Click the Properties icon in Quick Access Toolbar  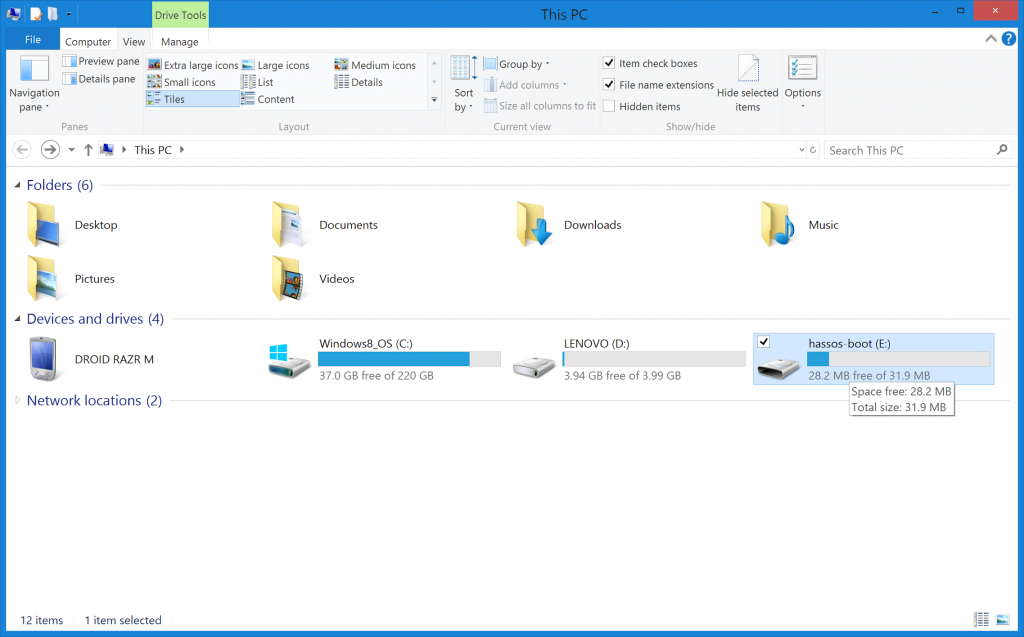36,14
